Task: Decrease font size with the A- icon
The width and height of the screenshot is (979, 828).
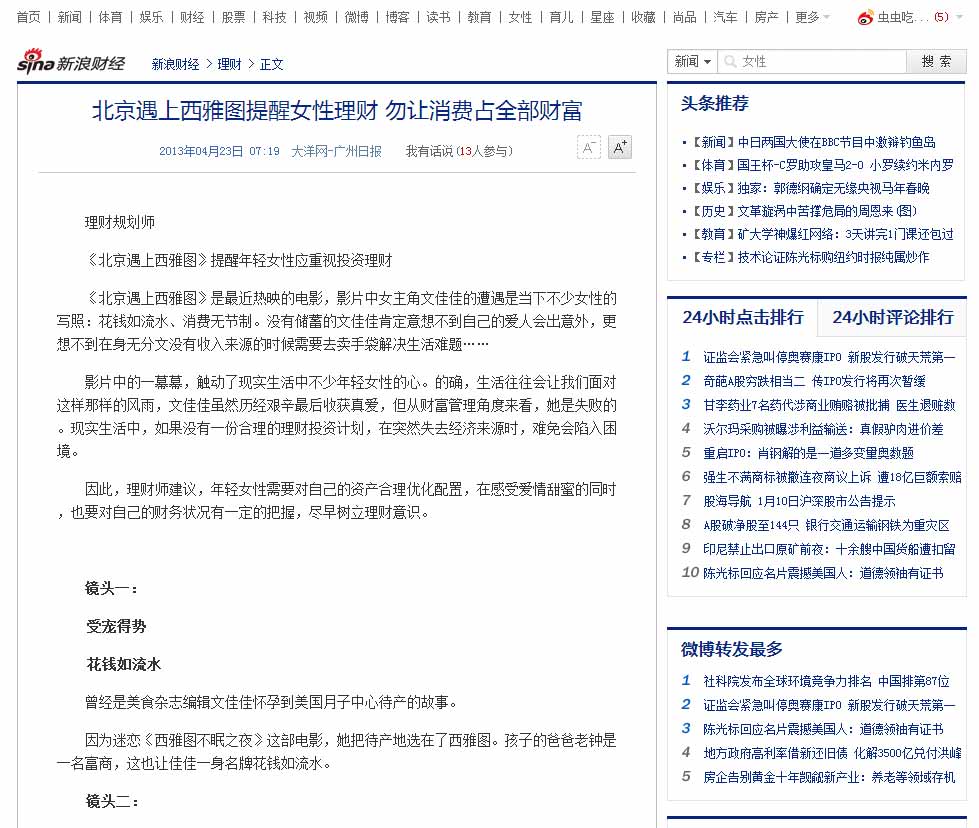Action: tap(588, 147)
